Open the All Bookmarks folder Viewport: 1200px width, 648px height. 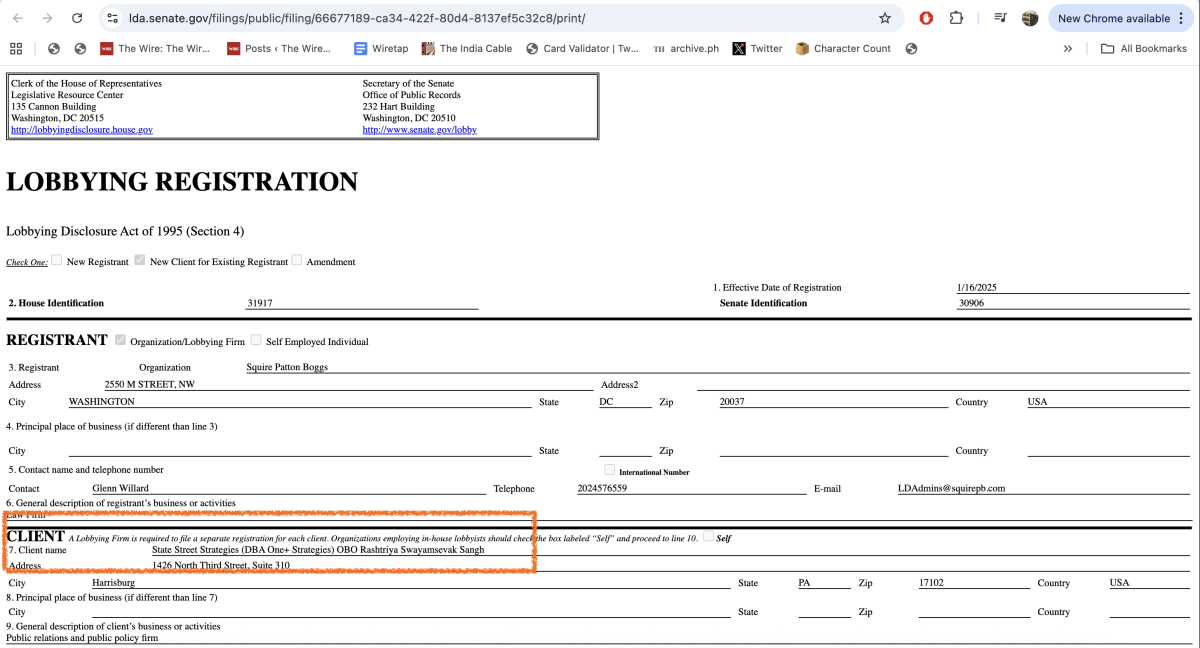(1143, 48)
